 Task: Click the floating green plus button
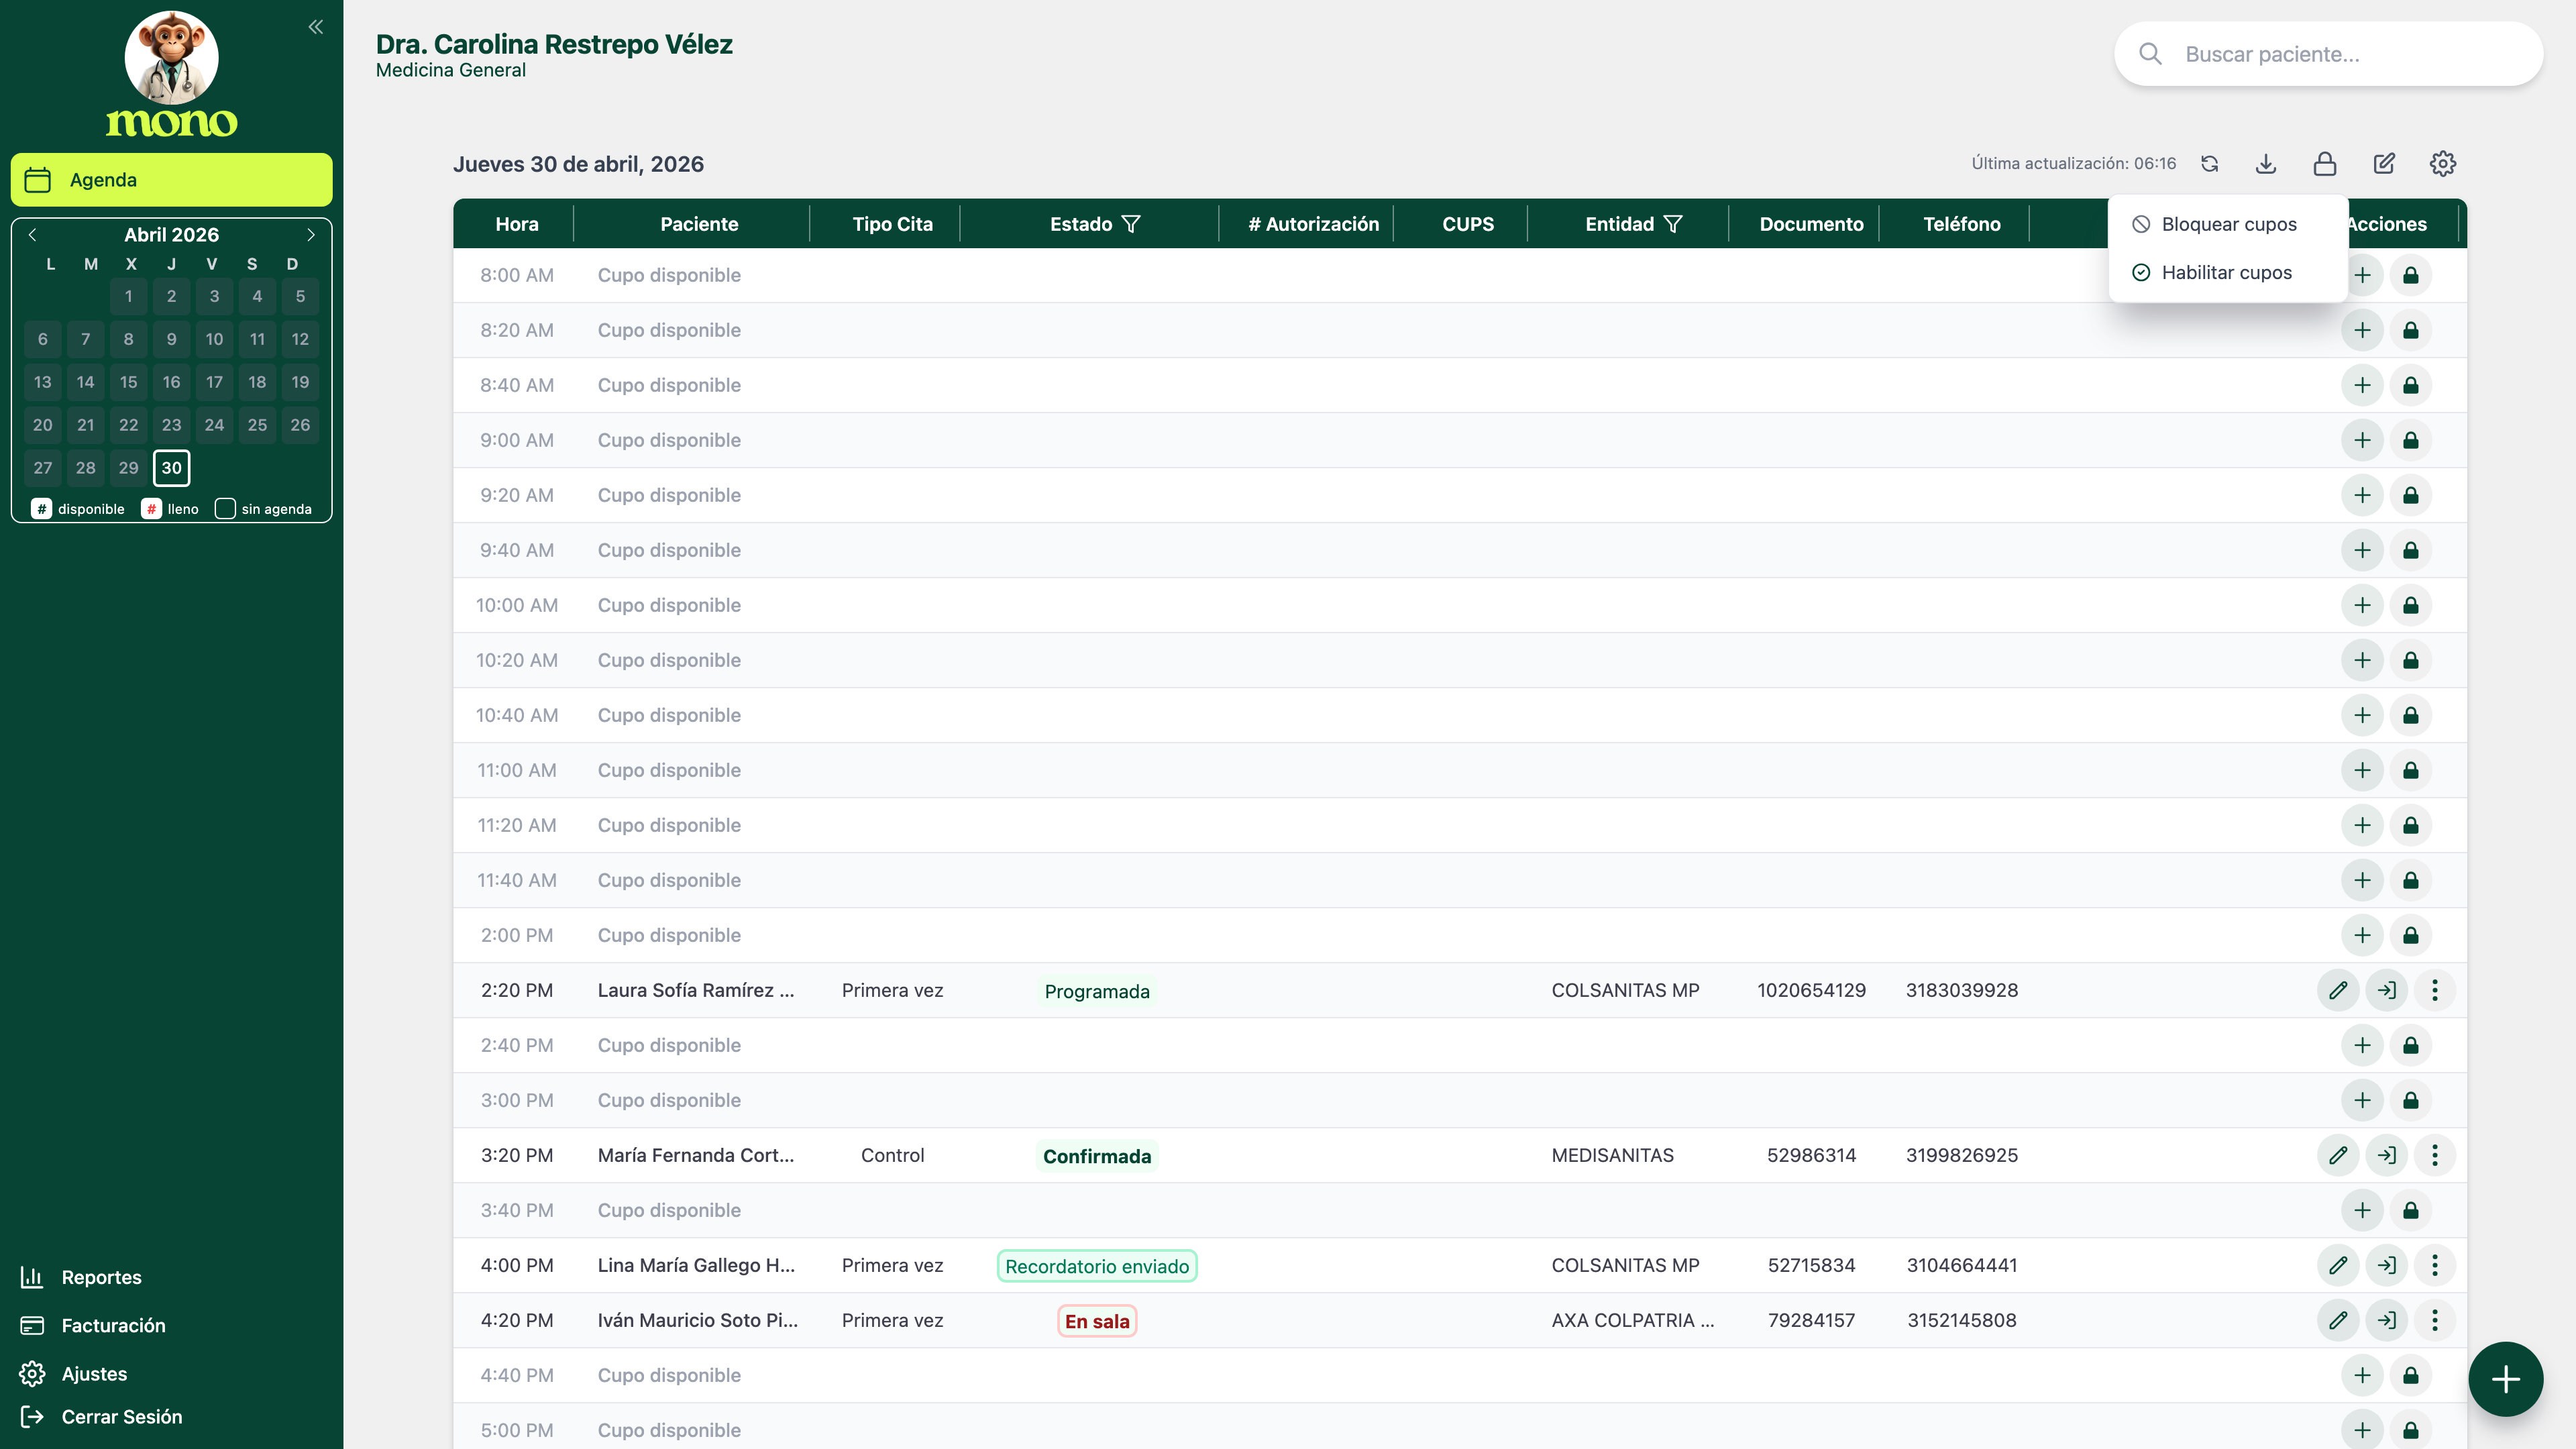(2505, 1379)
